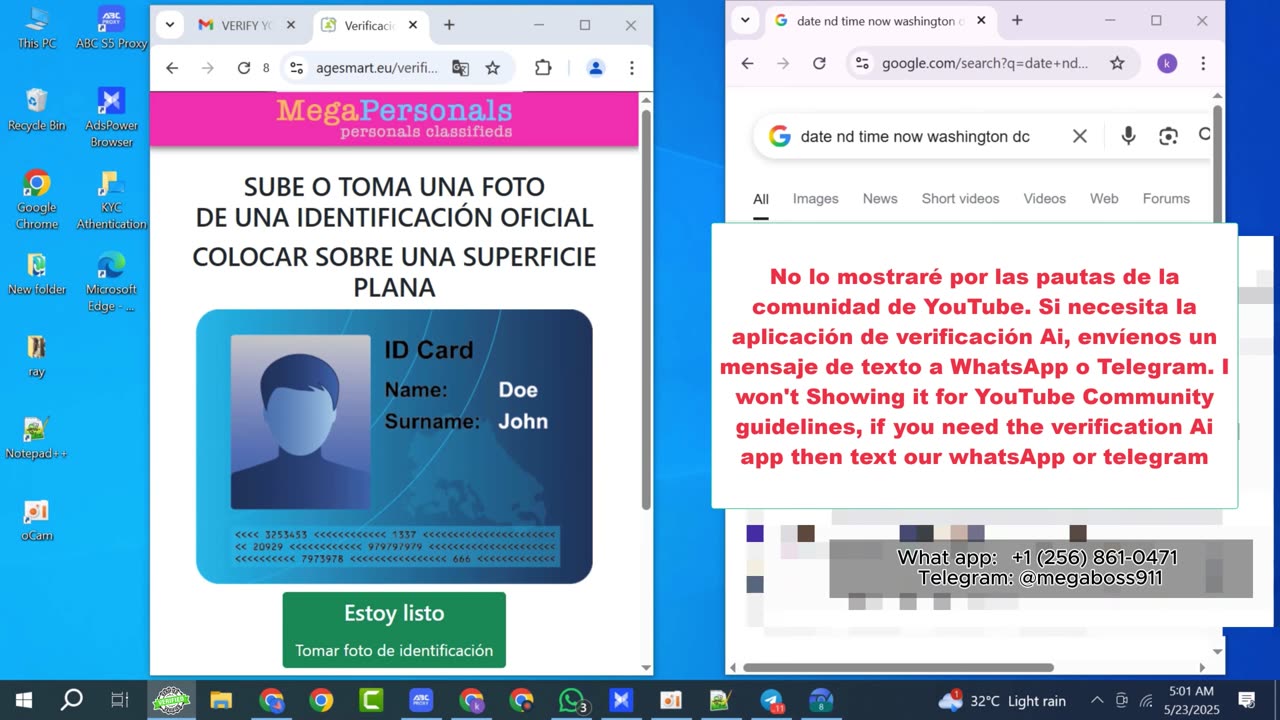Launch Microsoft Edge desktop shortcut
The width and height of the screenshot is (1280, 720).
tap(111, 281)
